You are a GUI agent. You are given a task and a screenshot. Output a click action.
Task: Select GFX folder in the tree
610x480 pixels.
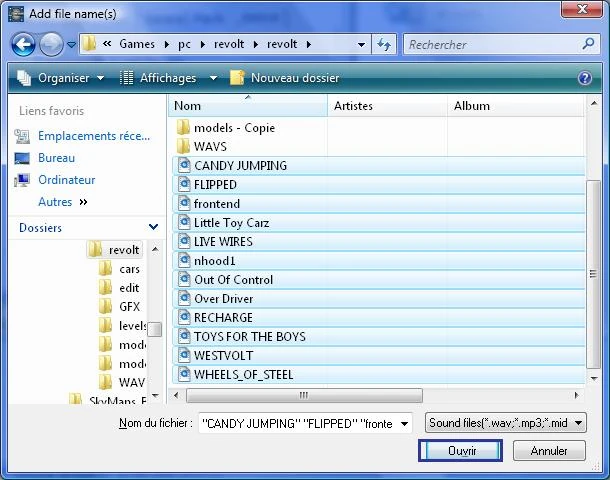tap(119, 307)
